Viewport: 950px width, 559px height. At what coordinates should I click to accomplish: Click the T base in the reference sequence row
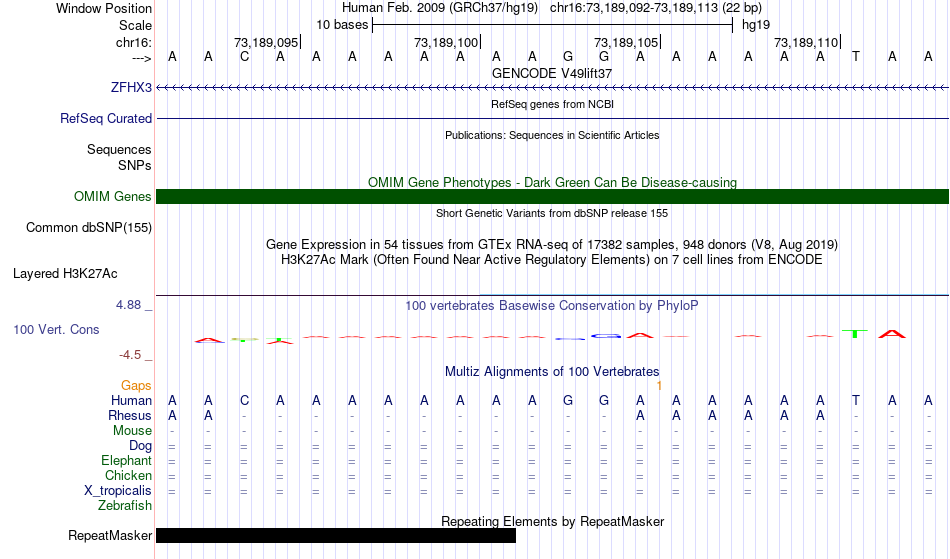855,57
